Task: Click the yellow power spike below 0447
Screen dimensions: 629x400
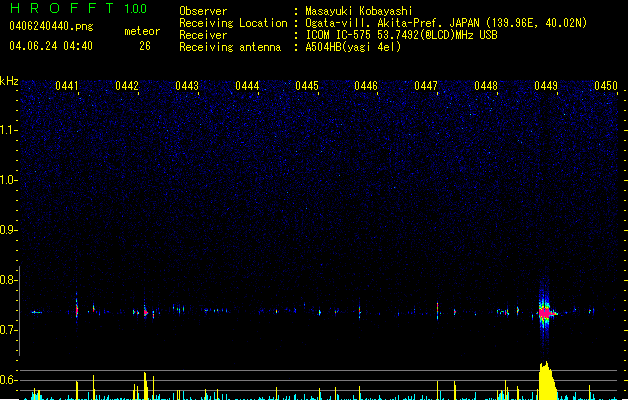Action: 437,390
